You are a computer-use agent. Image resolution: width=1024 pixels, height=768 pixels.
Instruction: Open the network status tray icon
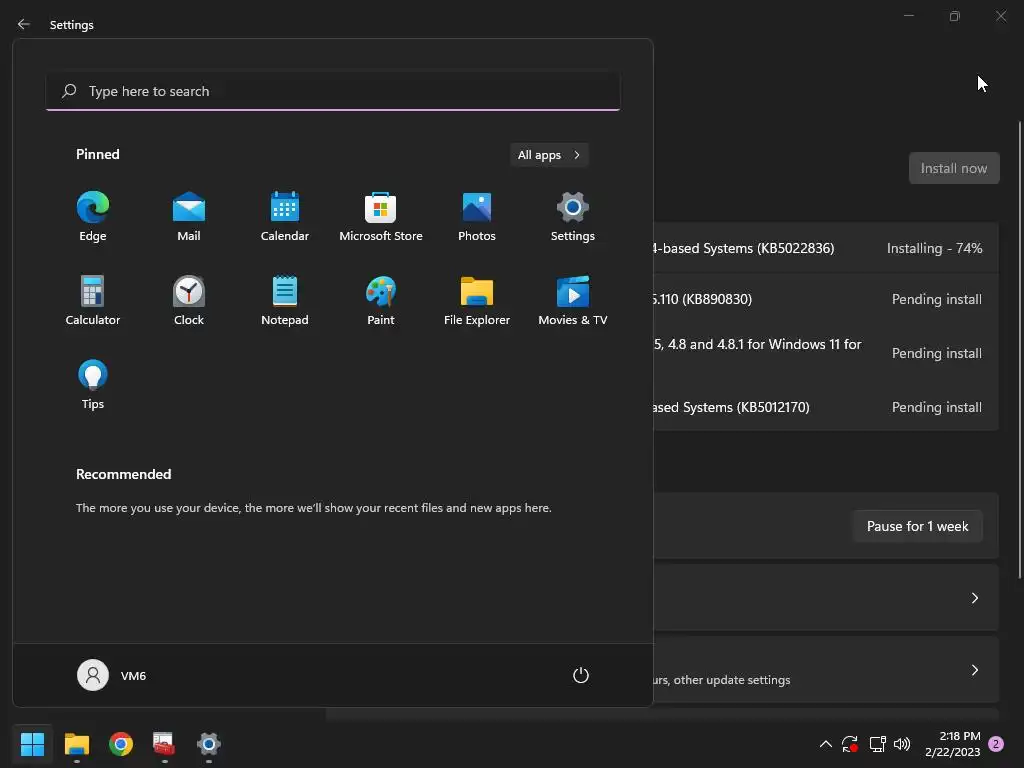click(877, 743)
